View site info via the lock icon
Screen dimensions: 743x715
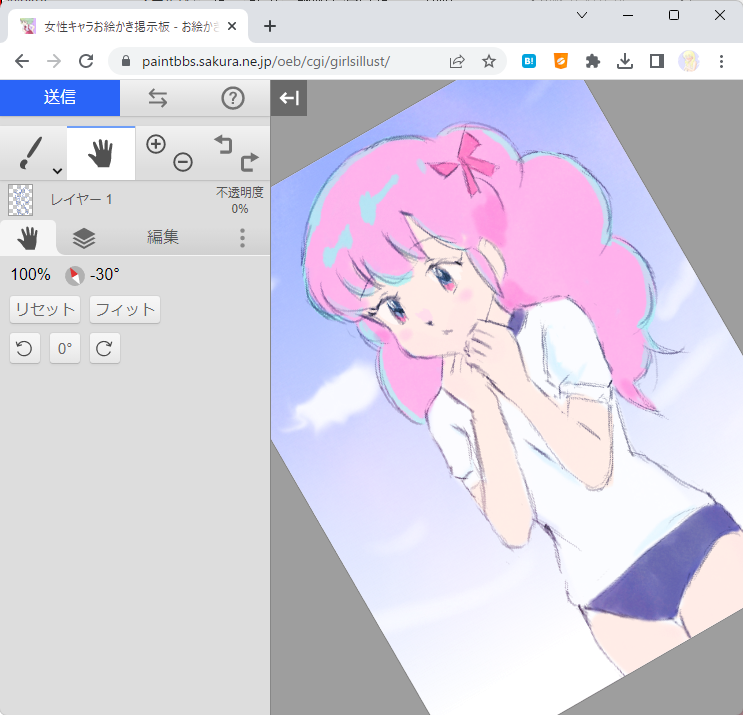126,61
